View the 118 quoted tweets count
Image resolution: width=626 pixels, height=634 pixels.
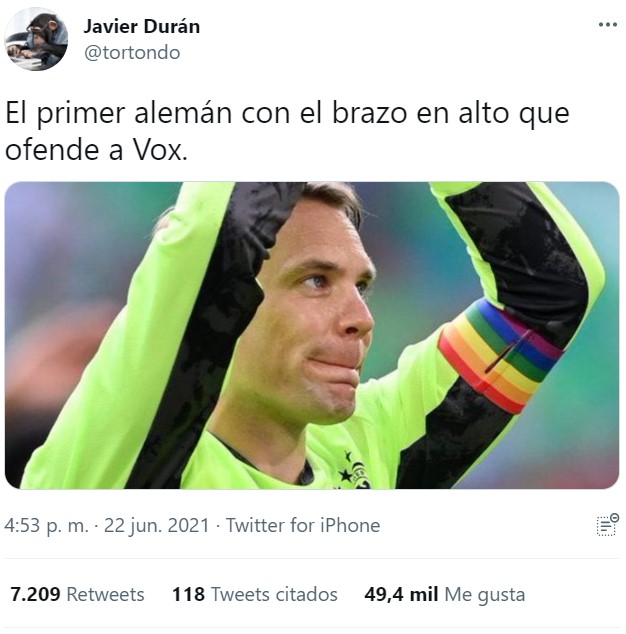coord(188,594)
